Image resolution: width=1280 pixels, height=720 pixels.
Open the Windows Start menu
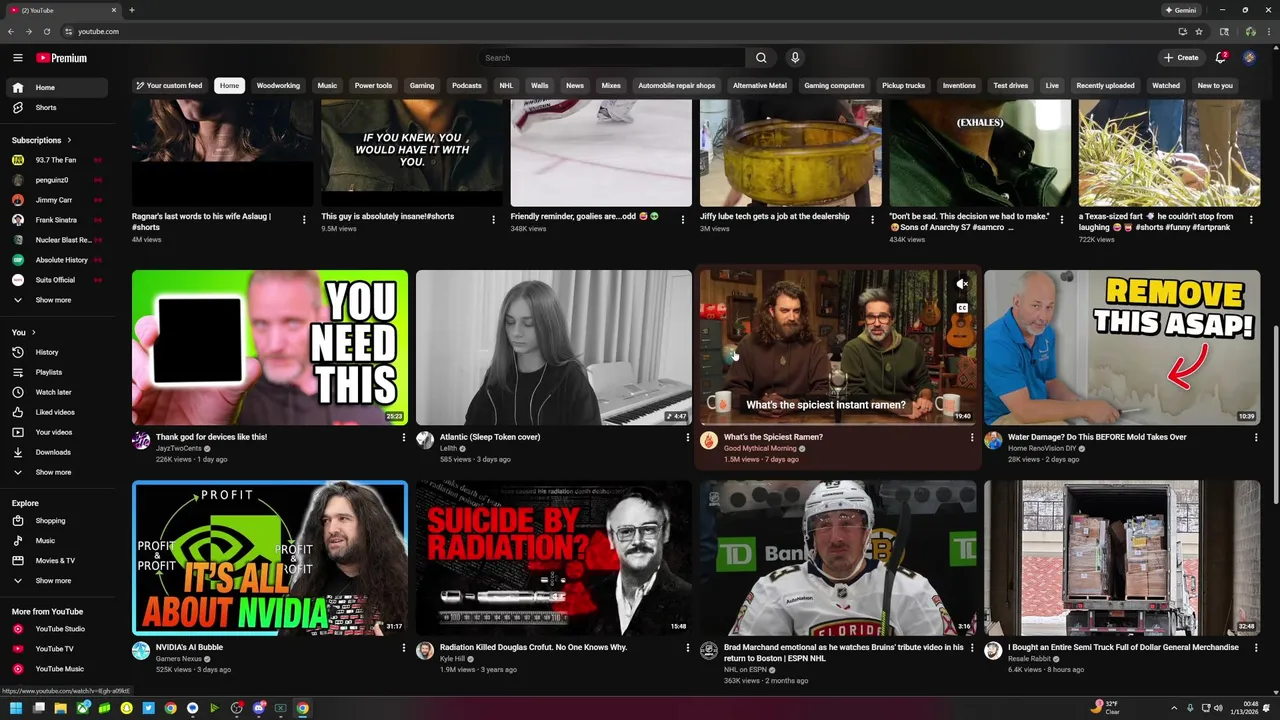pyautogui.click(x=16, y=709)
